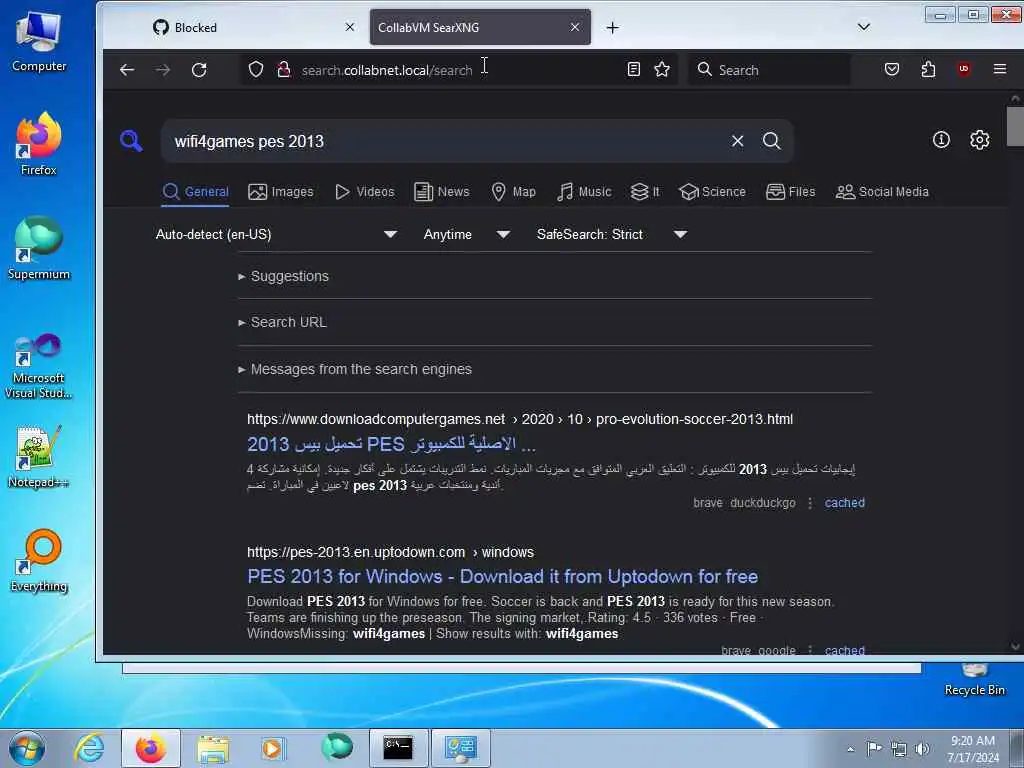Select the It search category
Screen dimensions: 1024x768
point(645,191)
